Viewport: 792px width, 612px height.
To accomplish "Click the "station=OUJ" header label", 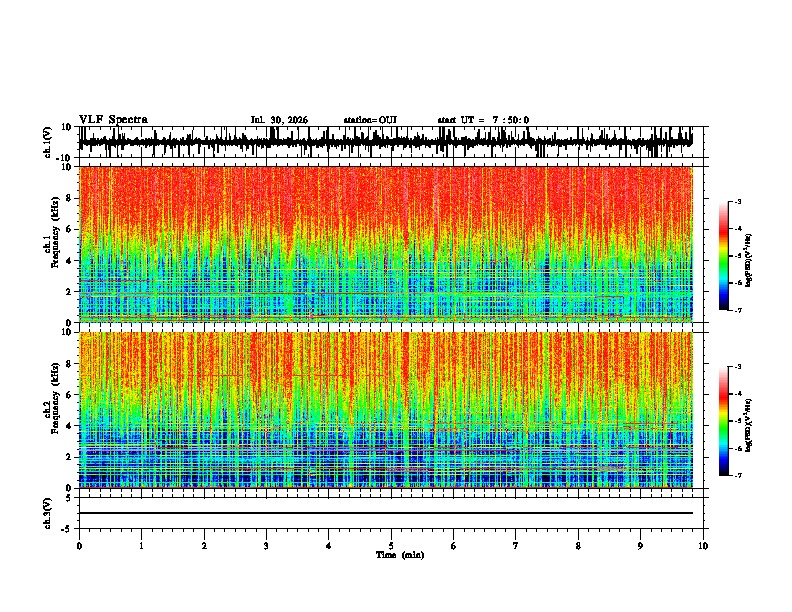I will [370, 120].
